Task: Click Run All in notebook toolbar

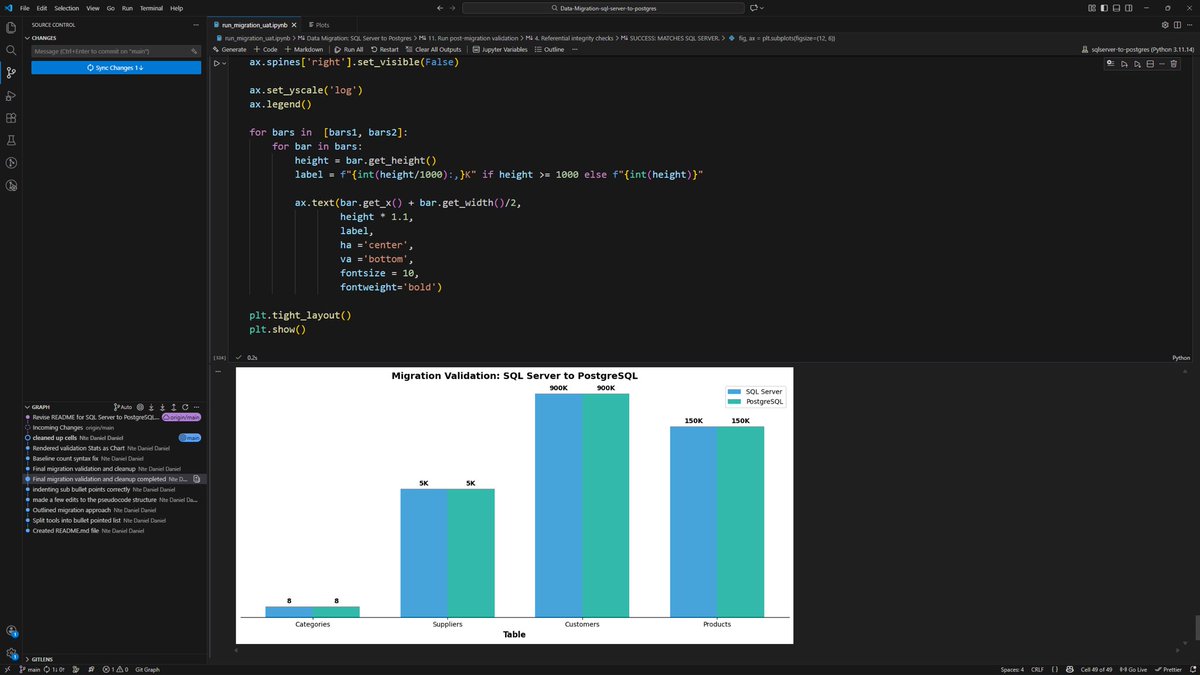Action: click(x=349, y=49)
